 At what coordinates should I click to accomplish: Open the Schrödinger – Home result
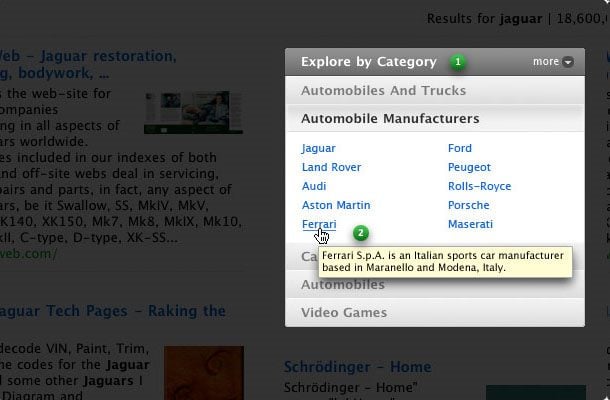tap(357, 367)
